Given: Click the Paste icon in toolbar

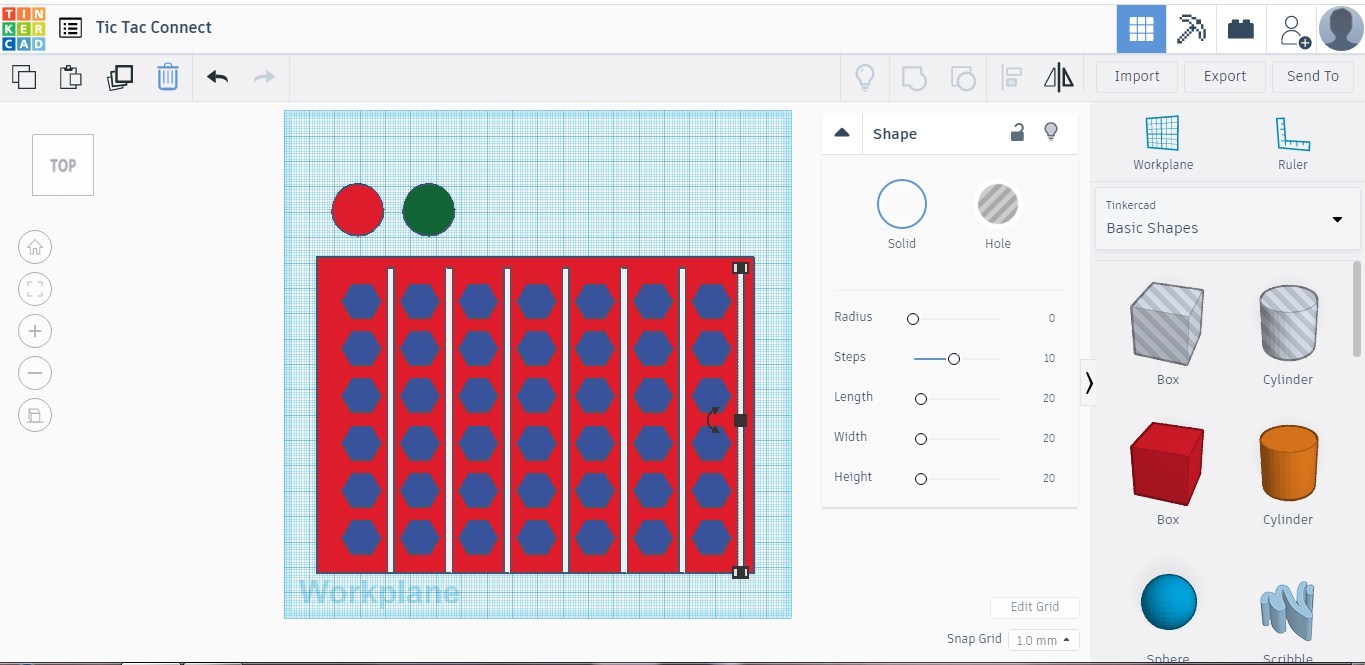Looking at the screenshot, I should point(71,77).
